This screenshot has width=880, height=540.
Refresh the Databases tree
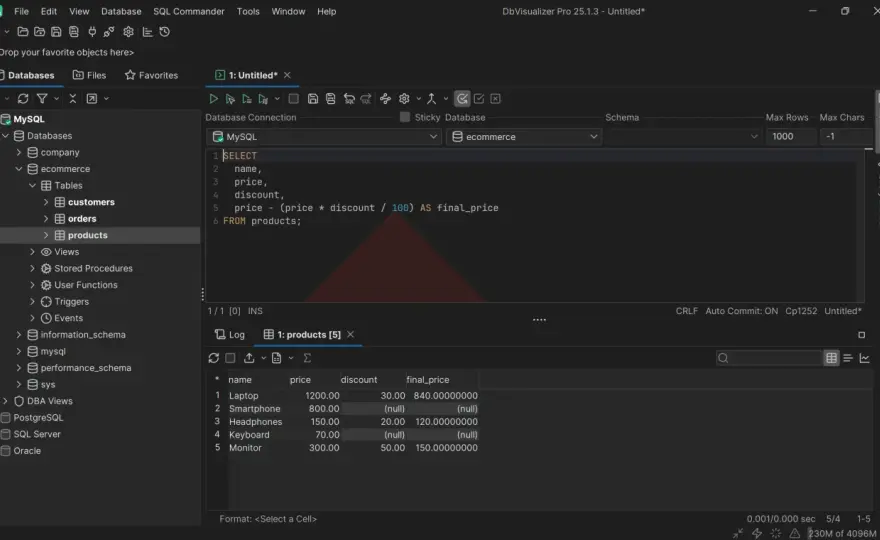point(23,99)
